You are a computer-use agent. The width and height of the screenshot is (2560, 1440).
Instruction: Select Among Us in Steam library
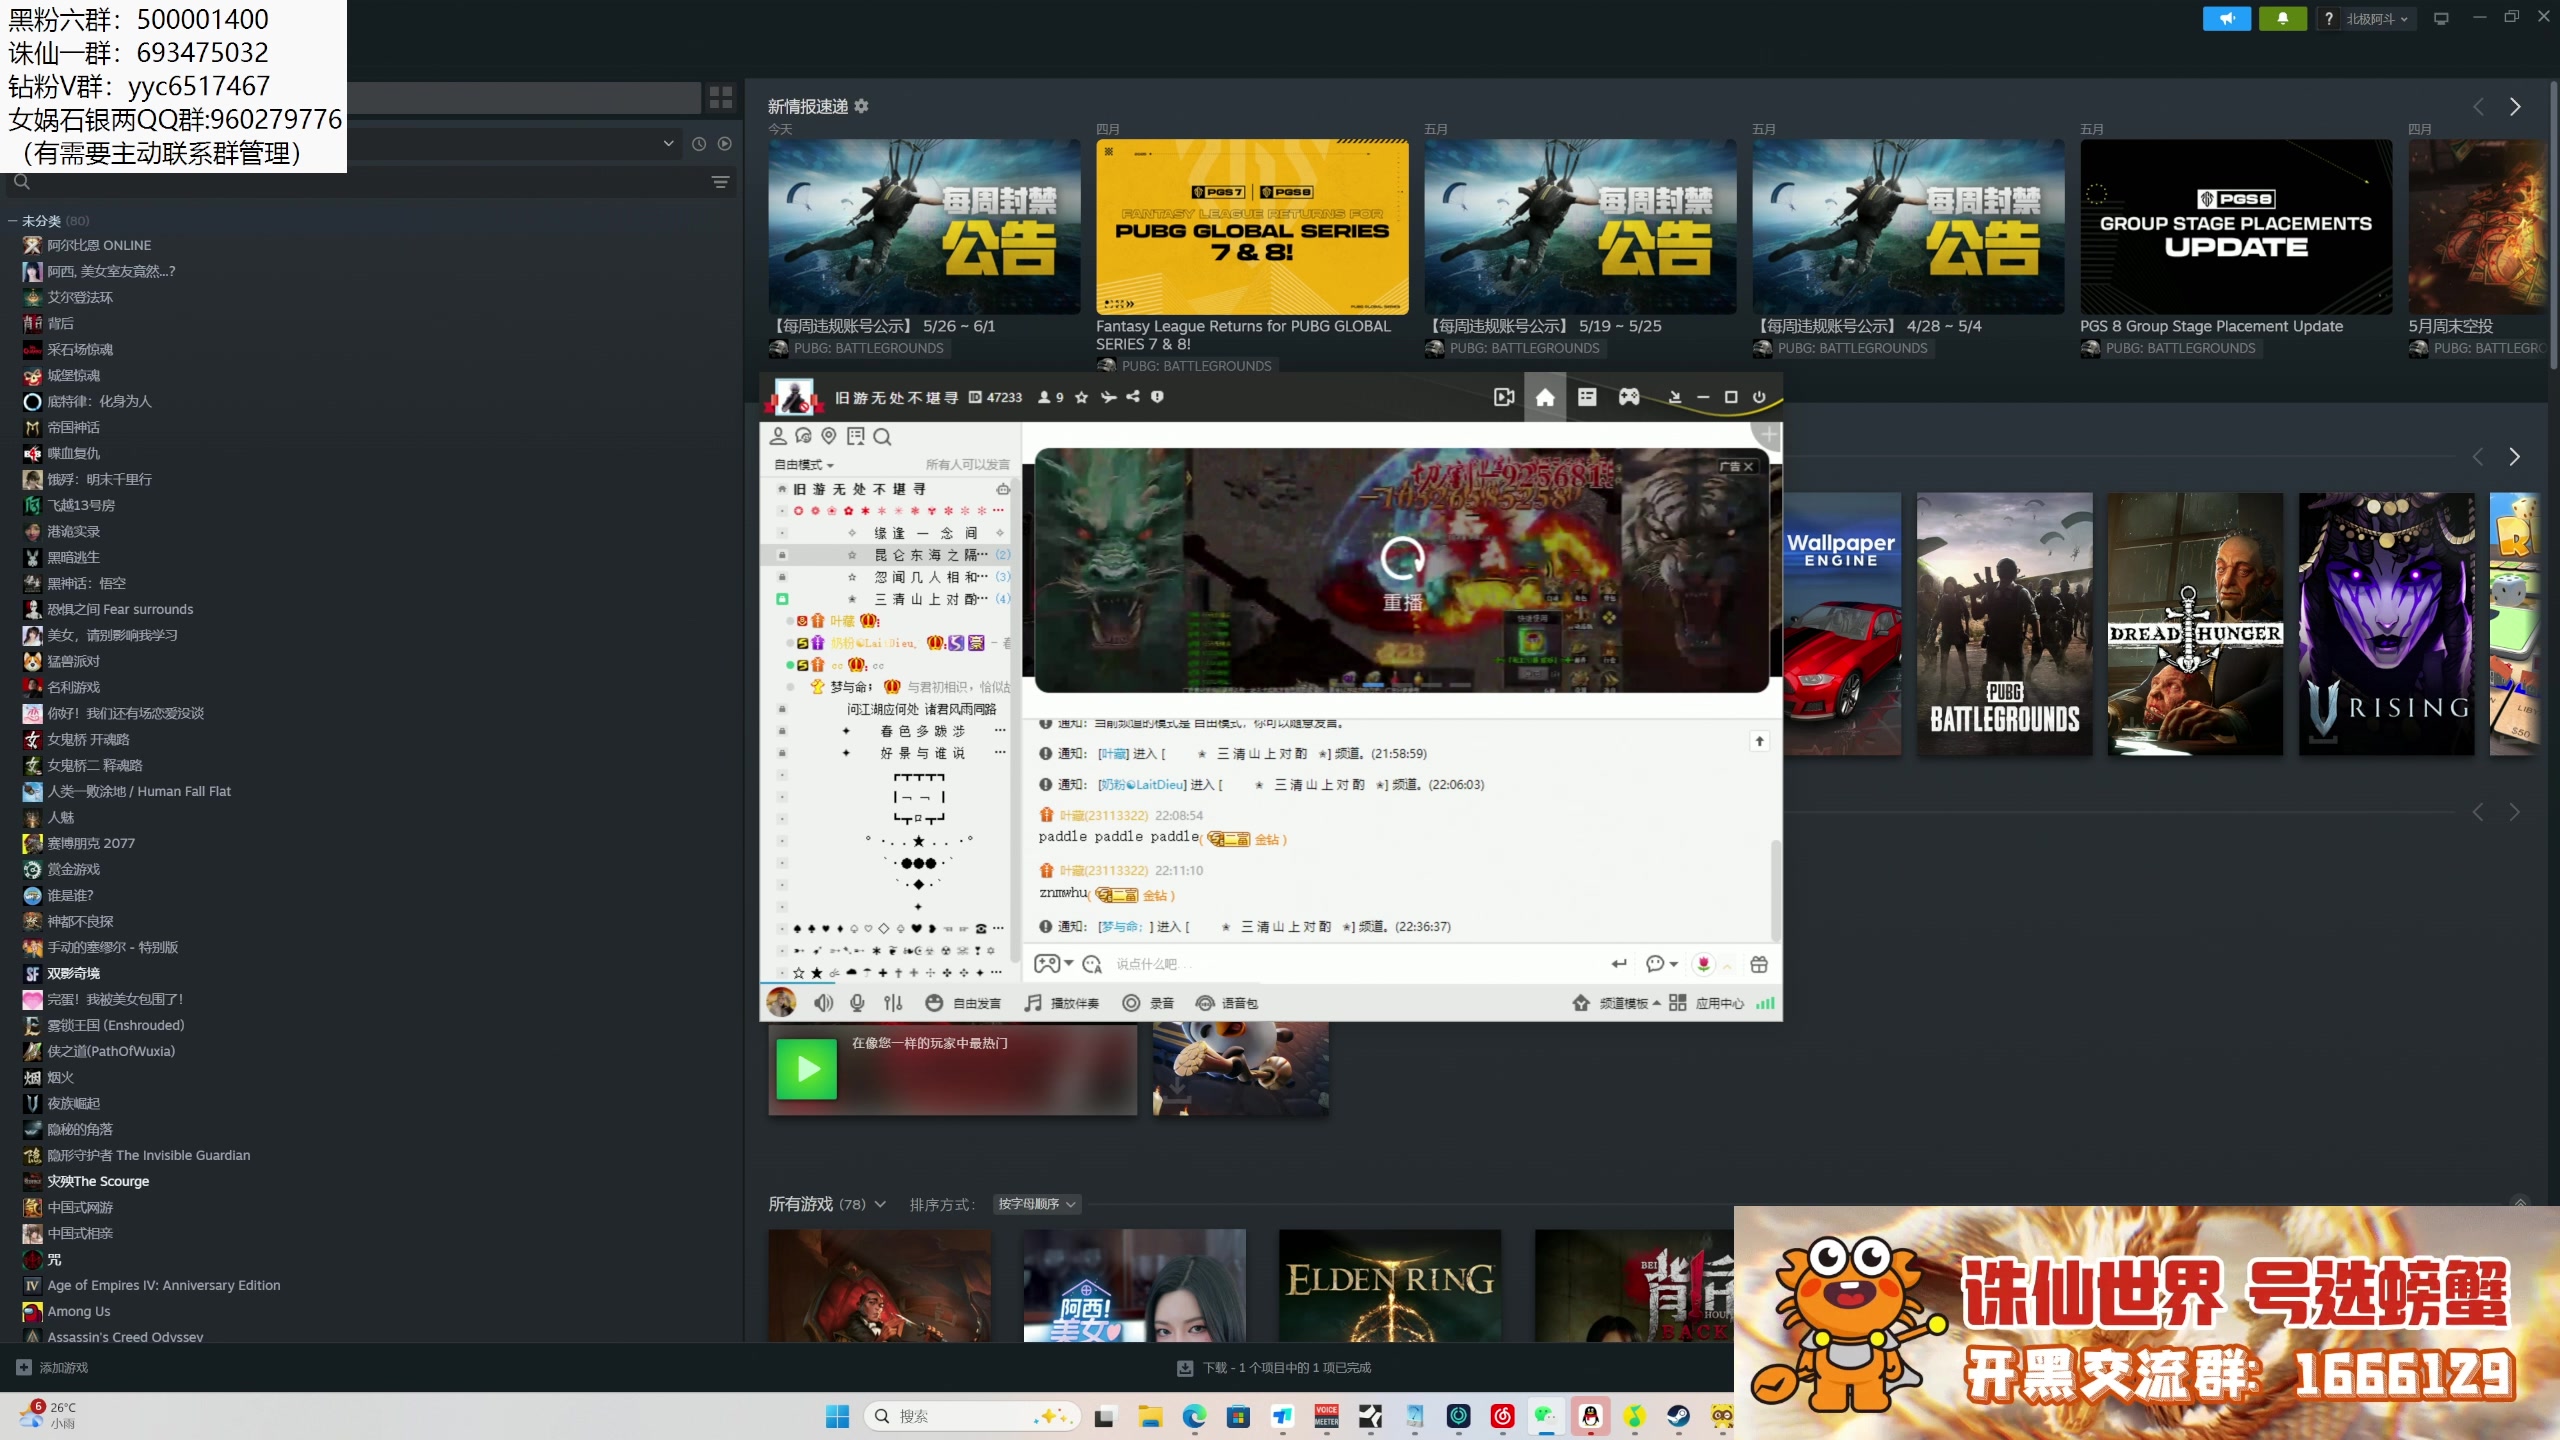tap(78, 1311)
